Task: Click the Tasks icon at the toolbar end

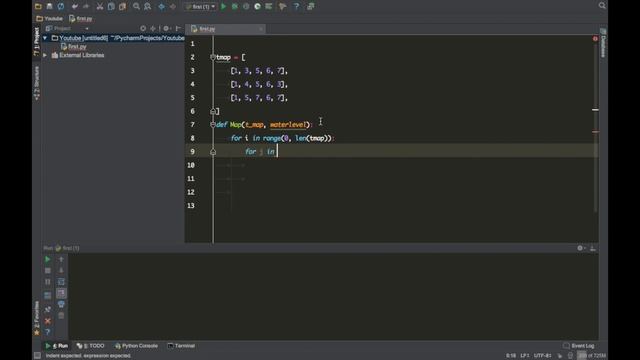Action: point(311,7)
